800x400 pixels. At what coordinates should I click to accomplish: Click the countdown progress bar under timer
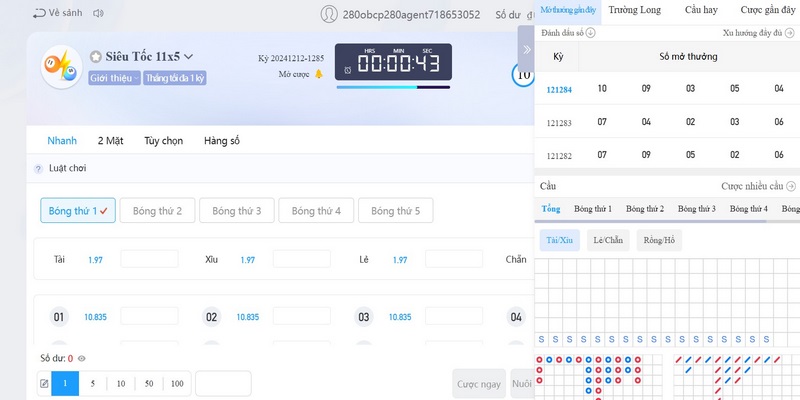pyautogui.click(x=392, y=87)
